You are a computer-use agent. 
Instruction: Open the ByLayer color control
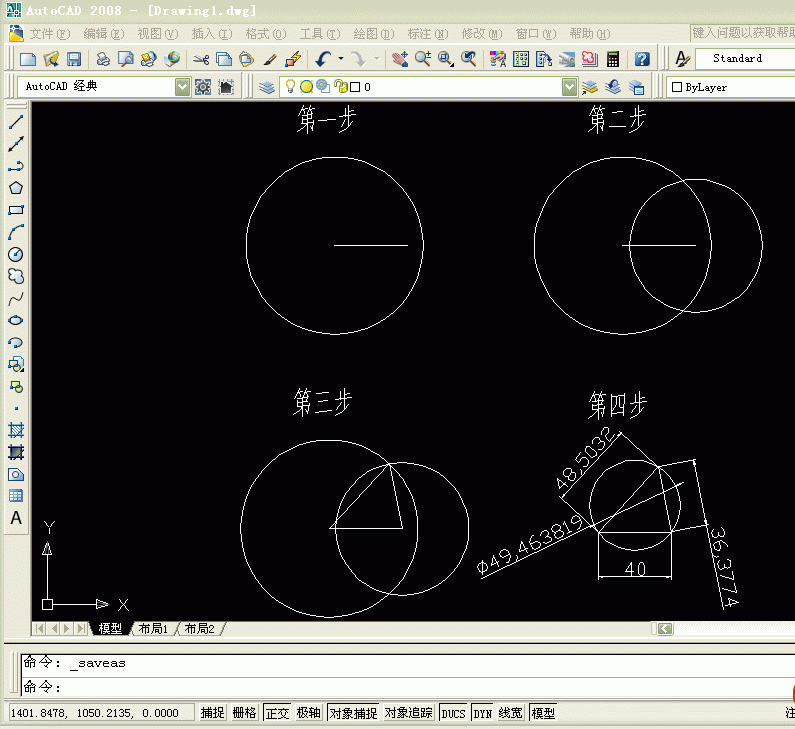[x=731, y=87]
